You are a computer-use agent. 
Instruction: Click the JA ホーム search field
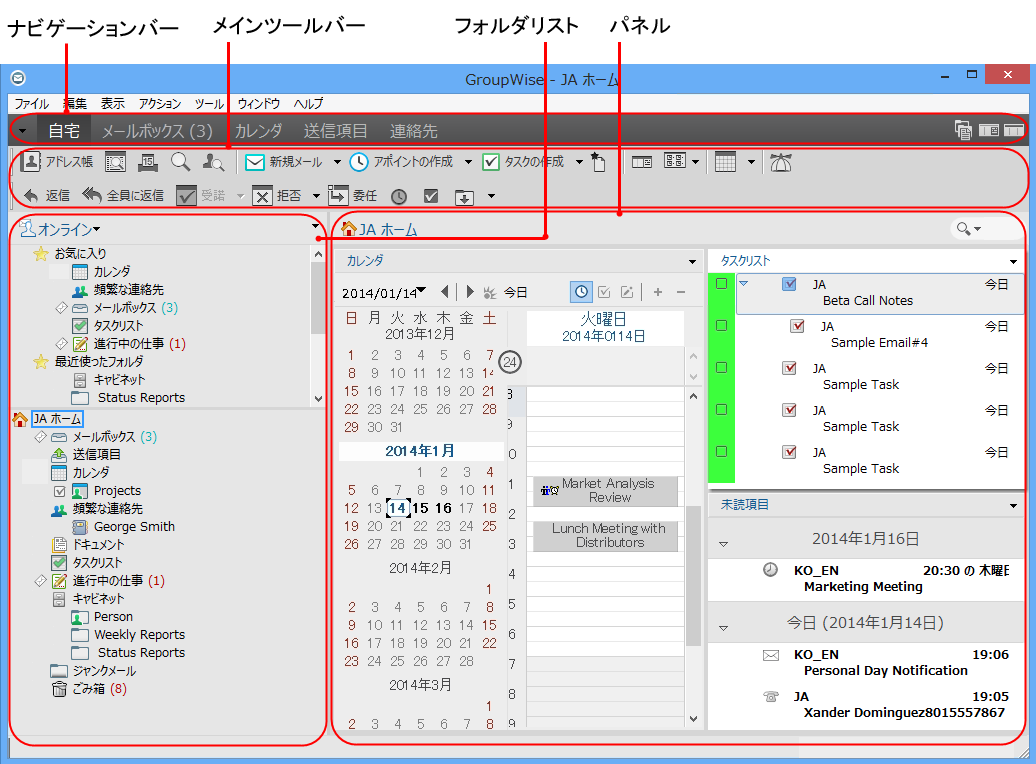click(x=987, y=229)
